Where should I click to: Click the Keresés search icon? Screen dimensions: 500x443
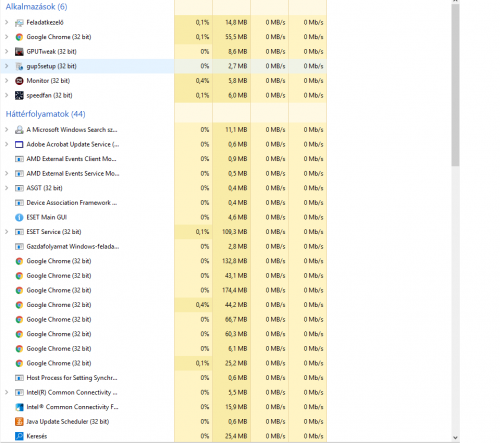click(19, 436)
